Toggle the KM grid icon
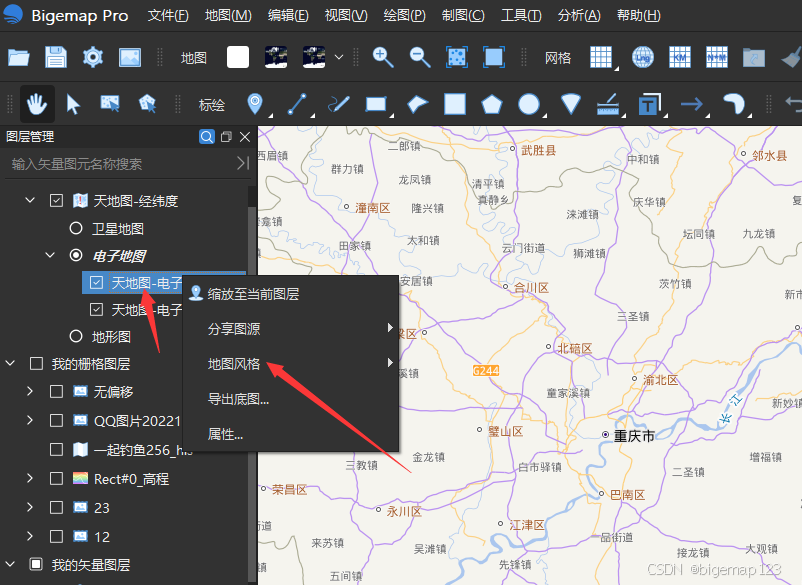802x585 pixels. tap(680, 57)
